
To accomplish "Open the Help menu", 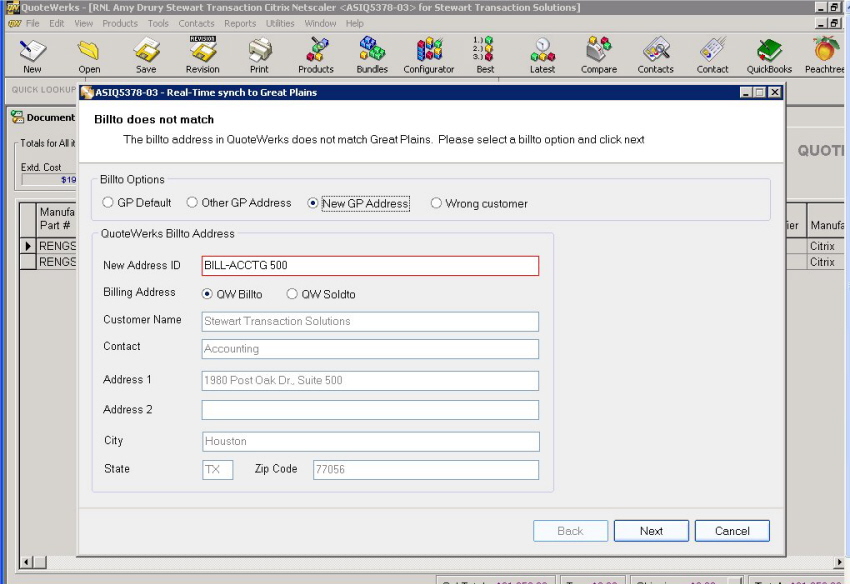I will tap(355, 23).
